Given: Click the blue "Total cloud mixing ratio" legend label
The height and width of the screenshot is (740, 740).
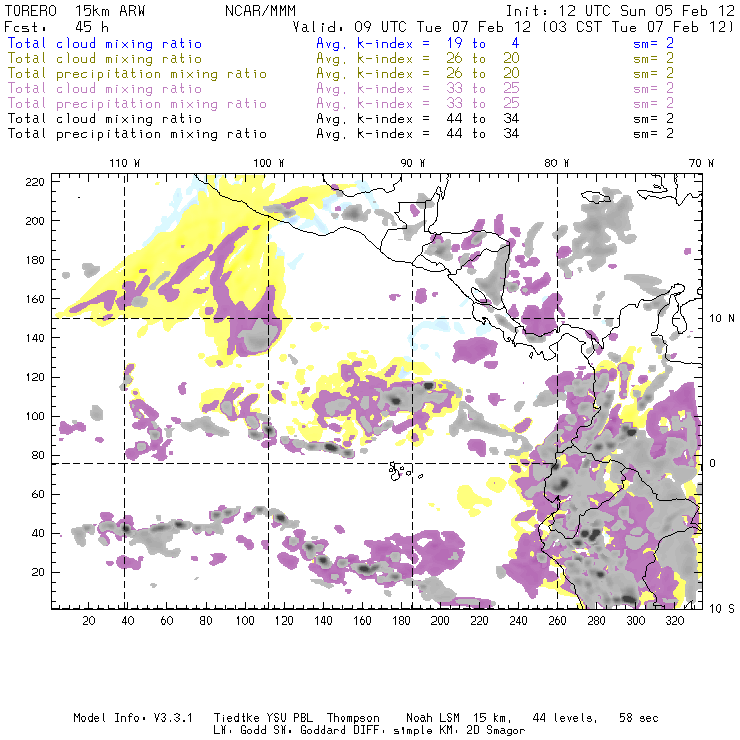Looking at the screenshot, I should point(105,44).
